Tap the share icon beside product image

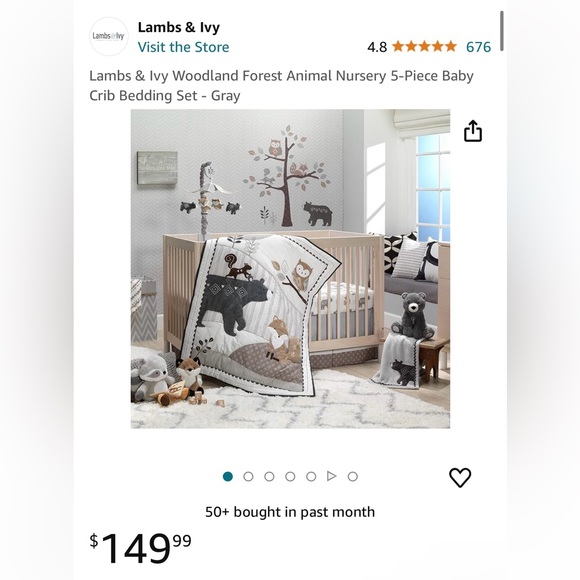[x=473, y=131]
